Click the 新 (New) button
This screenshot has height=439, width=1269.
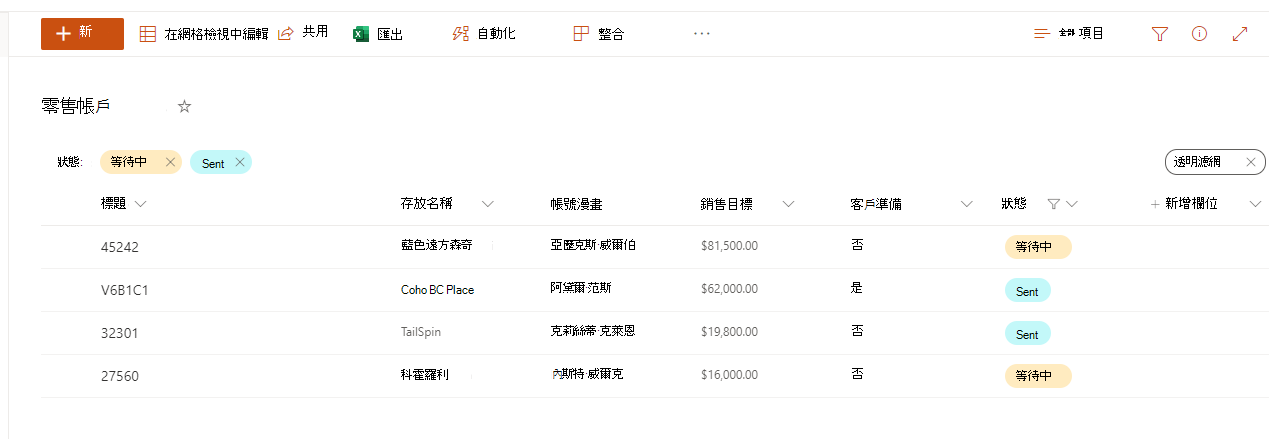click(82, 33)
